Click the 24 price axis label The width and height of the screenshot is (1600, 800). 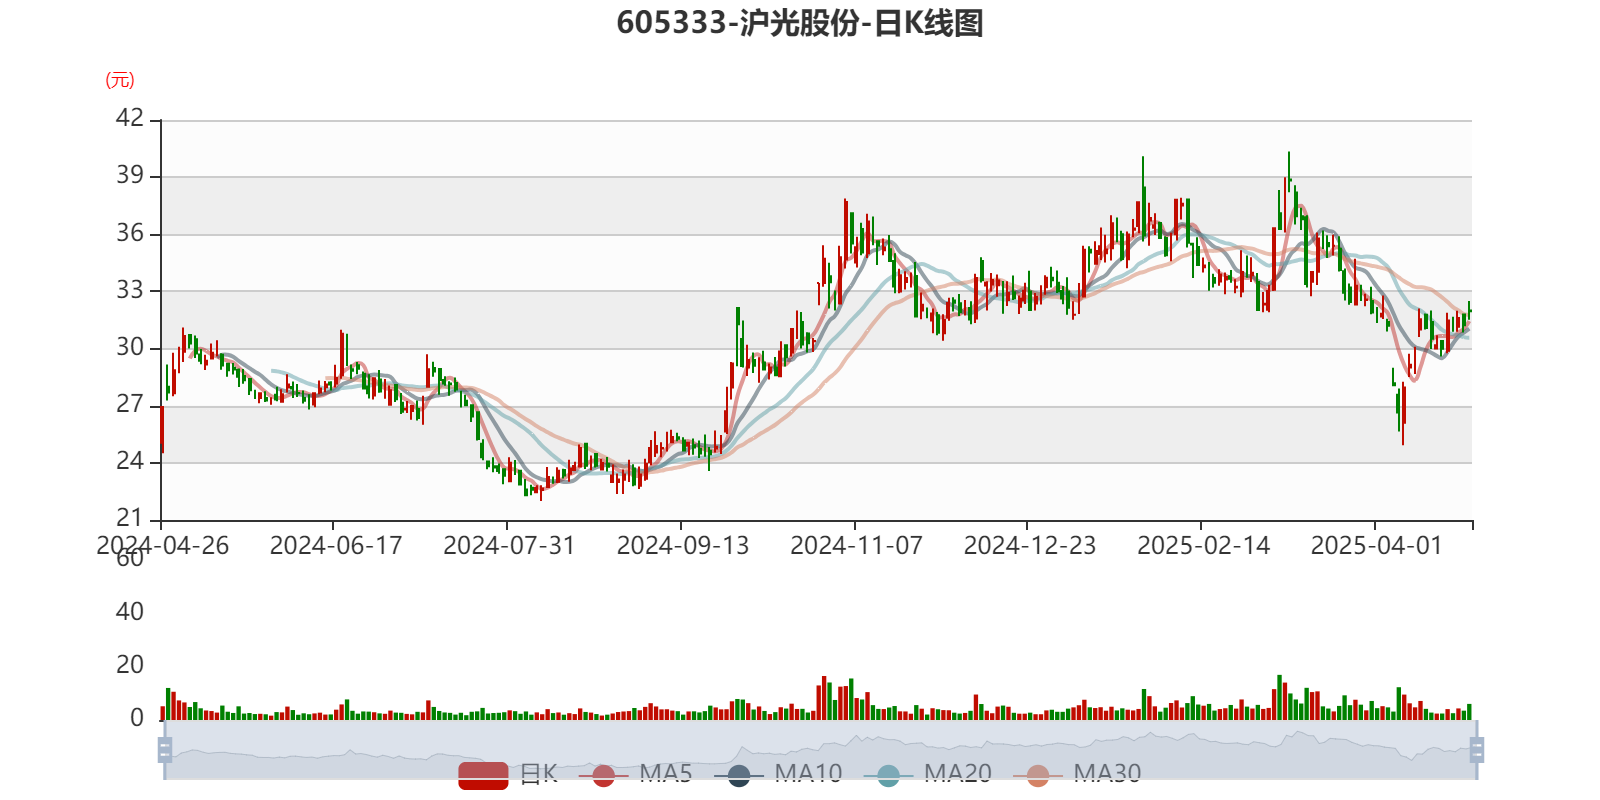click(130, 461)
